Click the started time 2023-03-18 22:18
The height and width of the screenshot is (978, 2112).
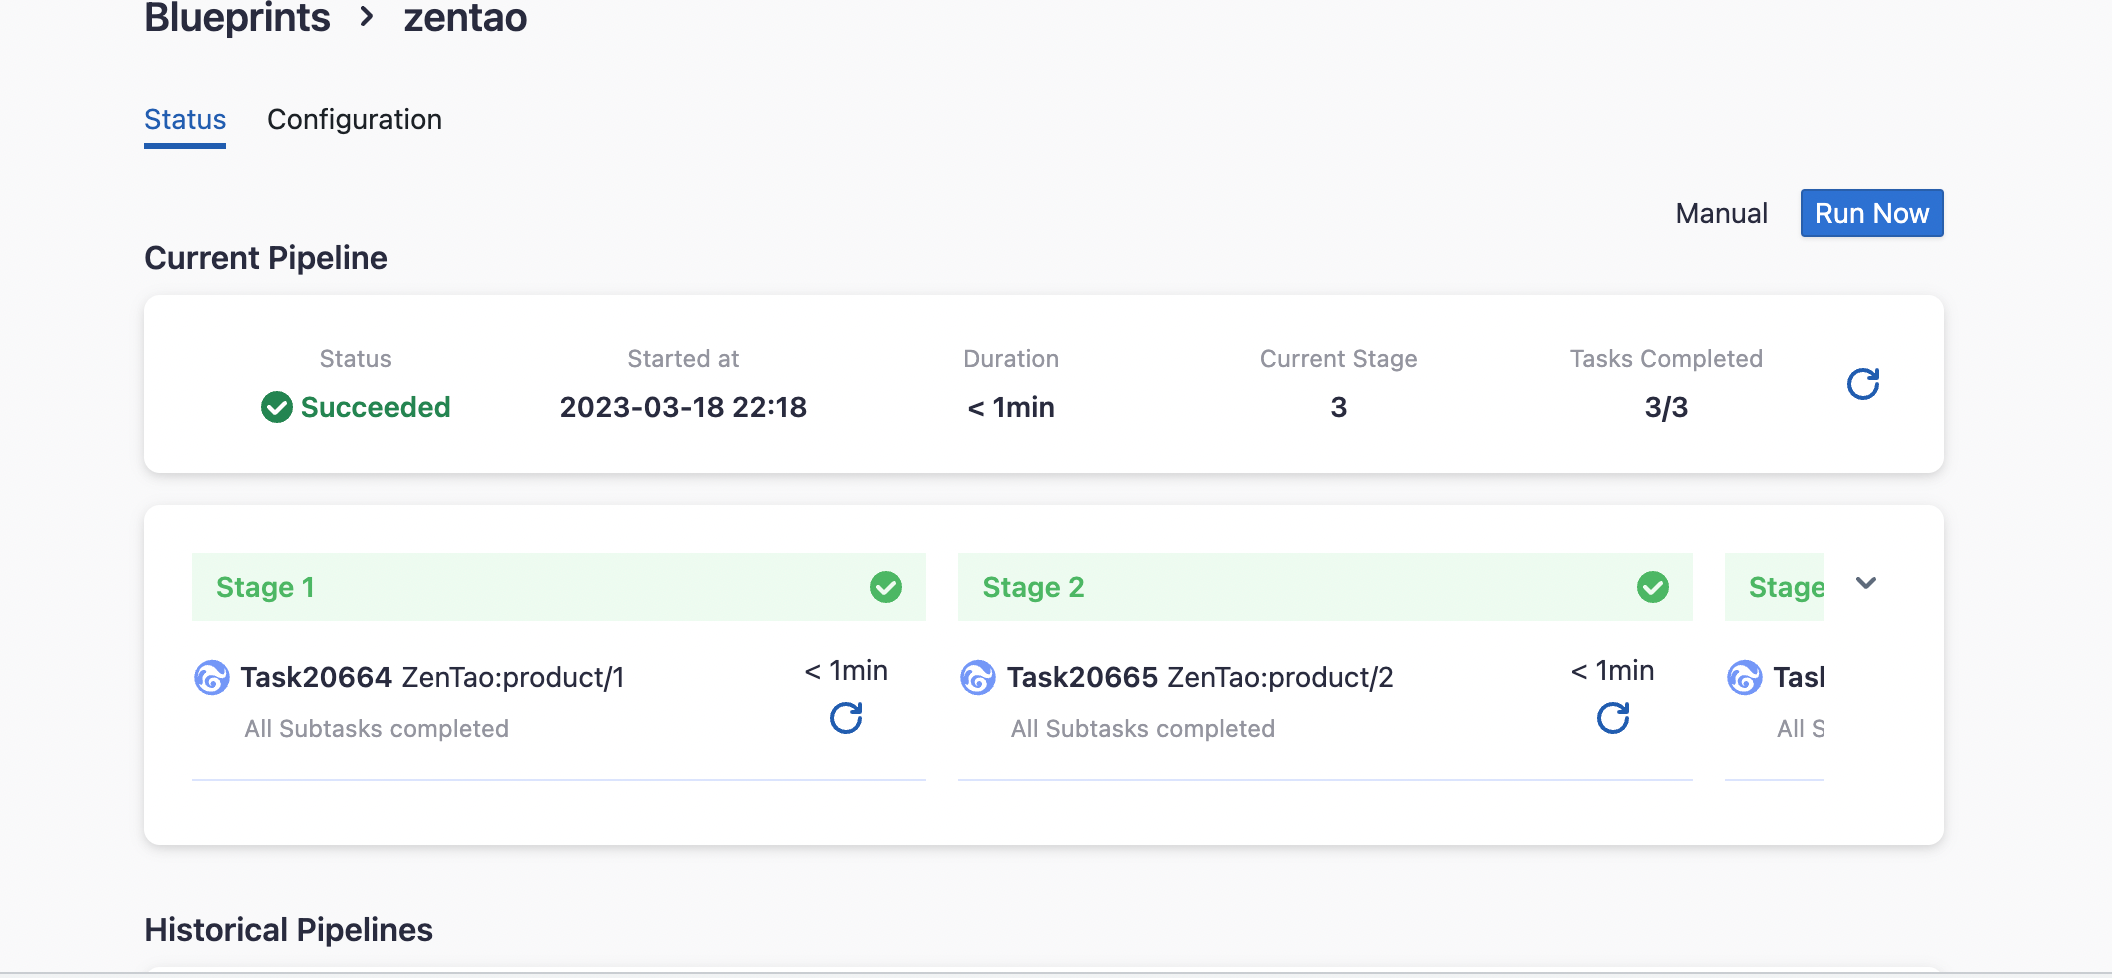coord(683,407)
